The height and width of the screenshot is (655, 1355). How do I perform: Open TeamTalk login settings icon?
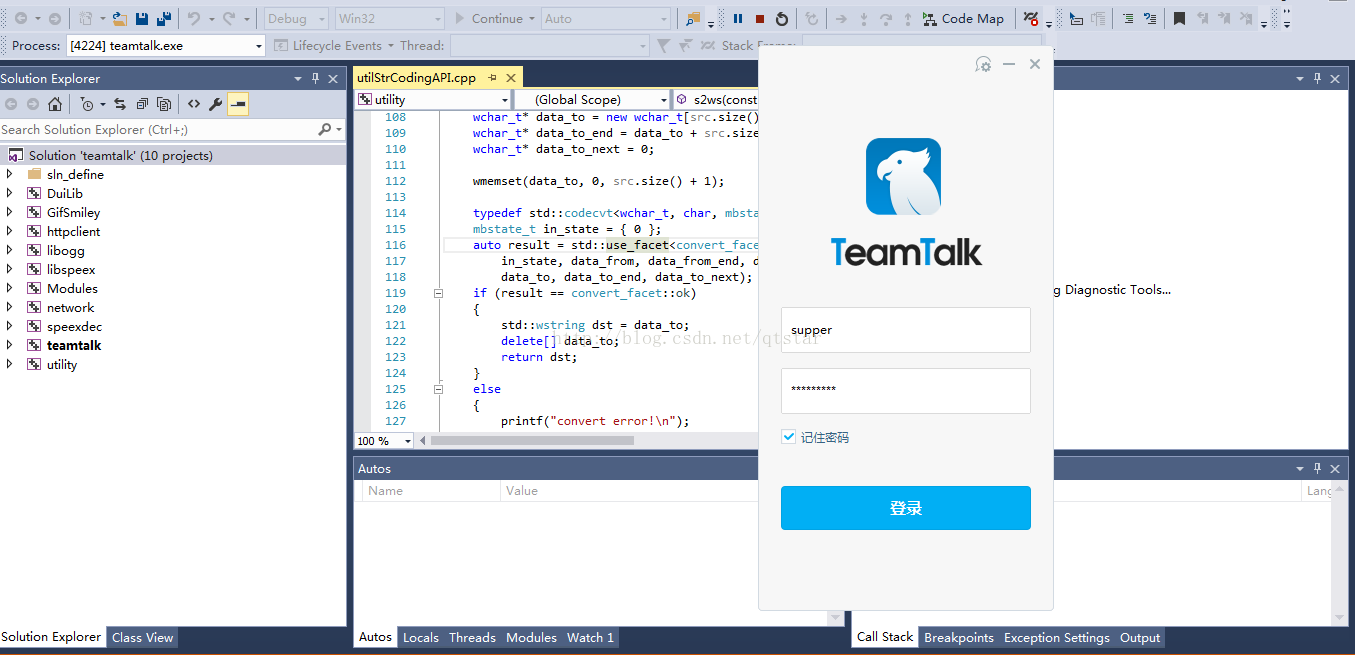[983, 64]
